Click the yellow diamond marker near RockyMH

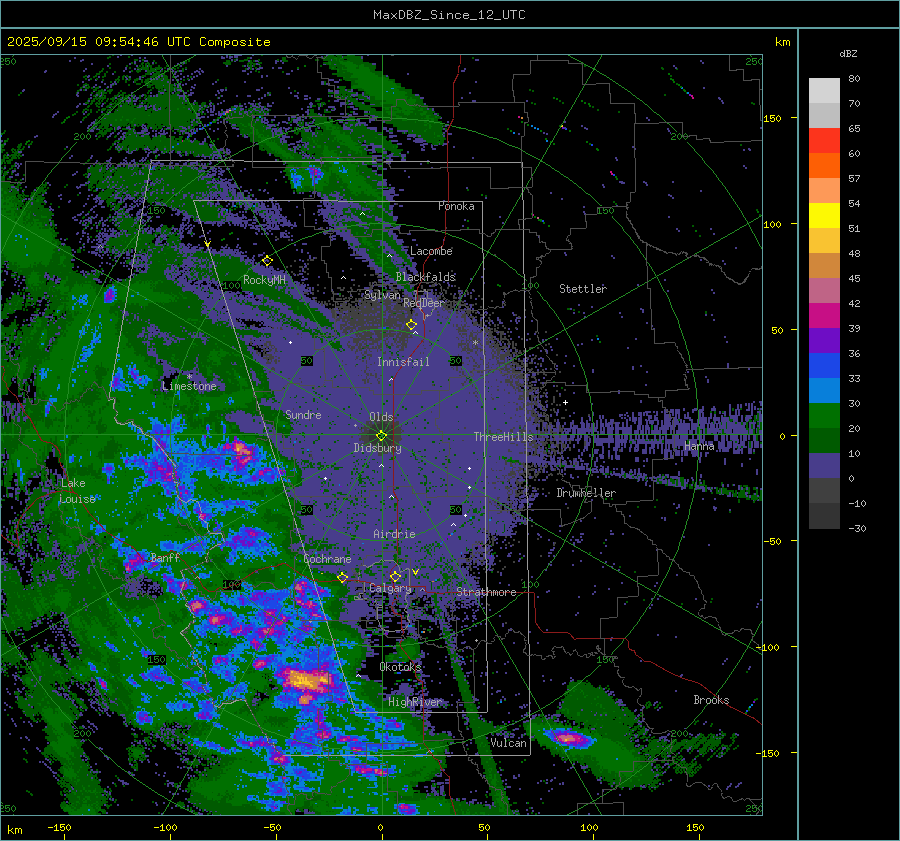(x=267, y=261)
